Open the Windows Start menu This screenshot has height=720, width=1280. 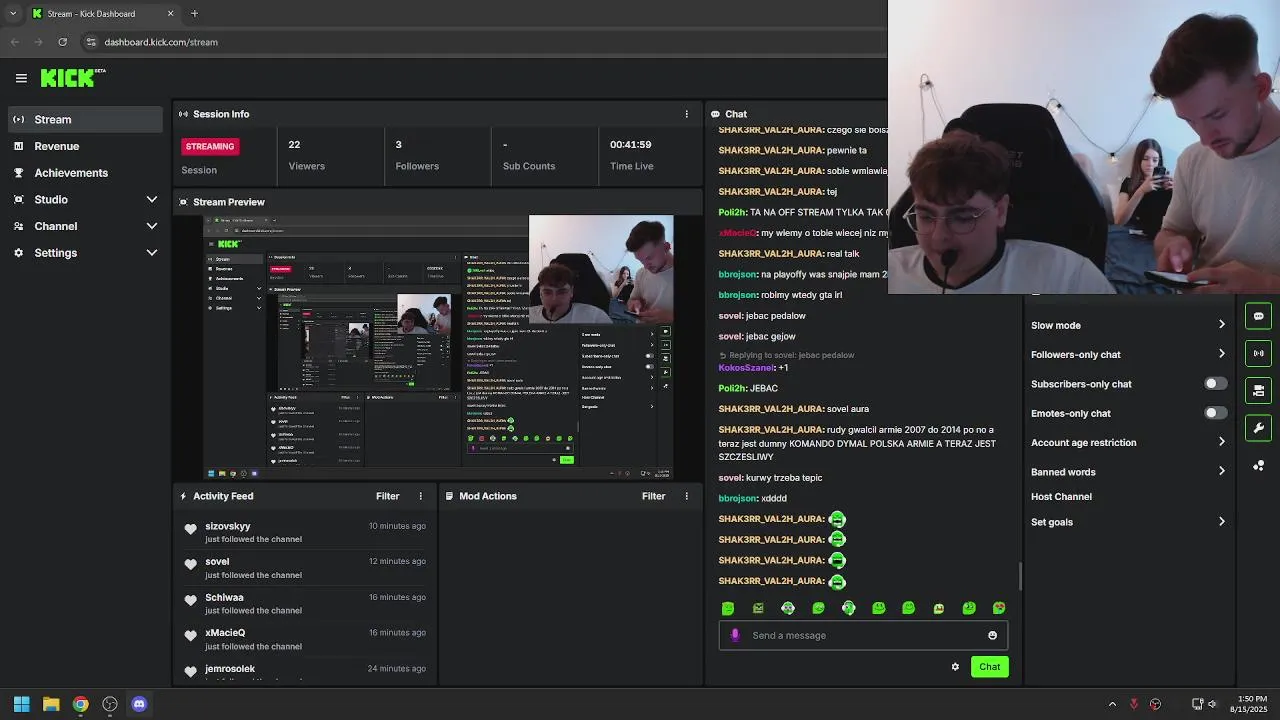click(x=21, y=704)
